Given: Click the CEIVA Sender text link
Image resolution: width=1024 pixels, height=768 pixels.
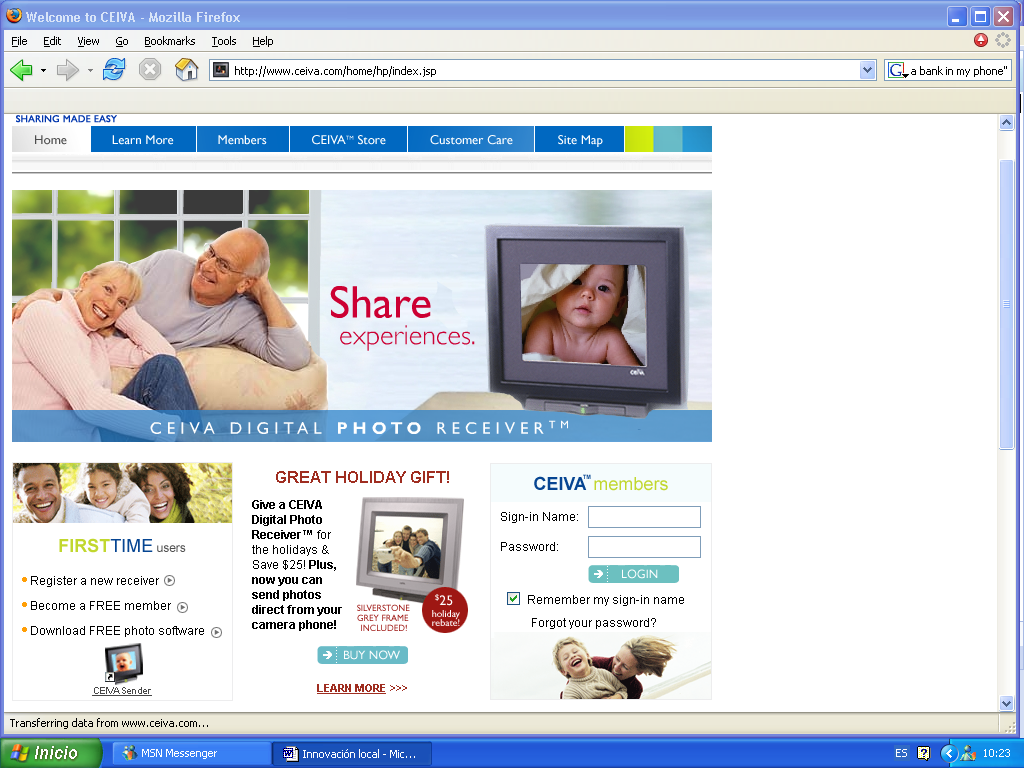Looking at the screenshot, I should click(x=122, y=691).
